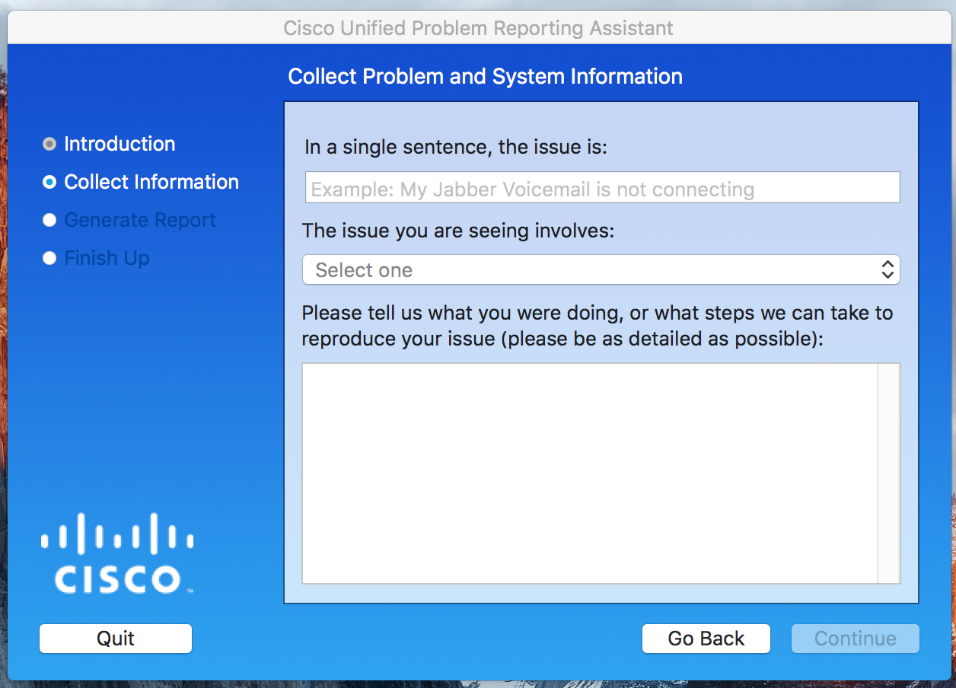Click the Collect Problem and System Information heading
Image resolution: width=956 pixels, height=688 pixels.
(485, 77)
